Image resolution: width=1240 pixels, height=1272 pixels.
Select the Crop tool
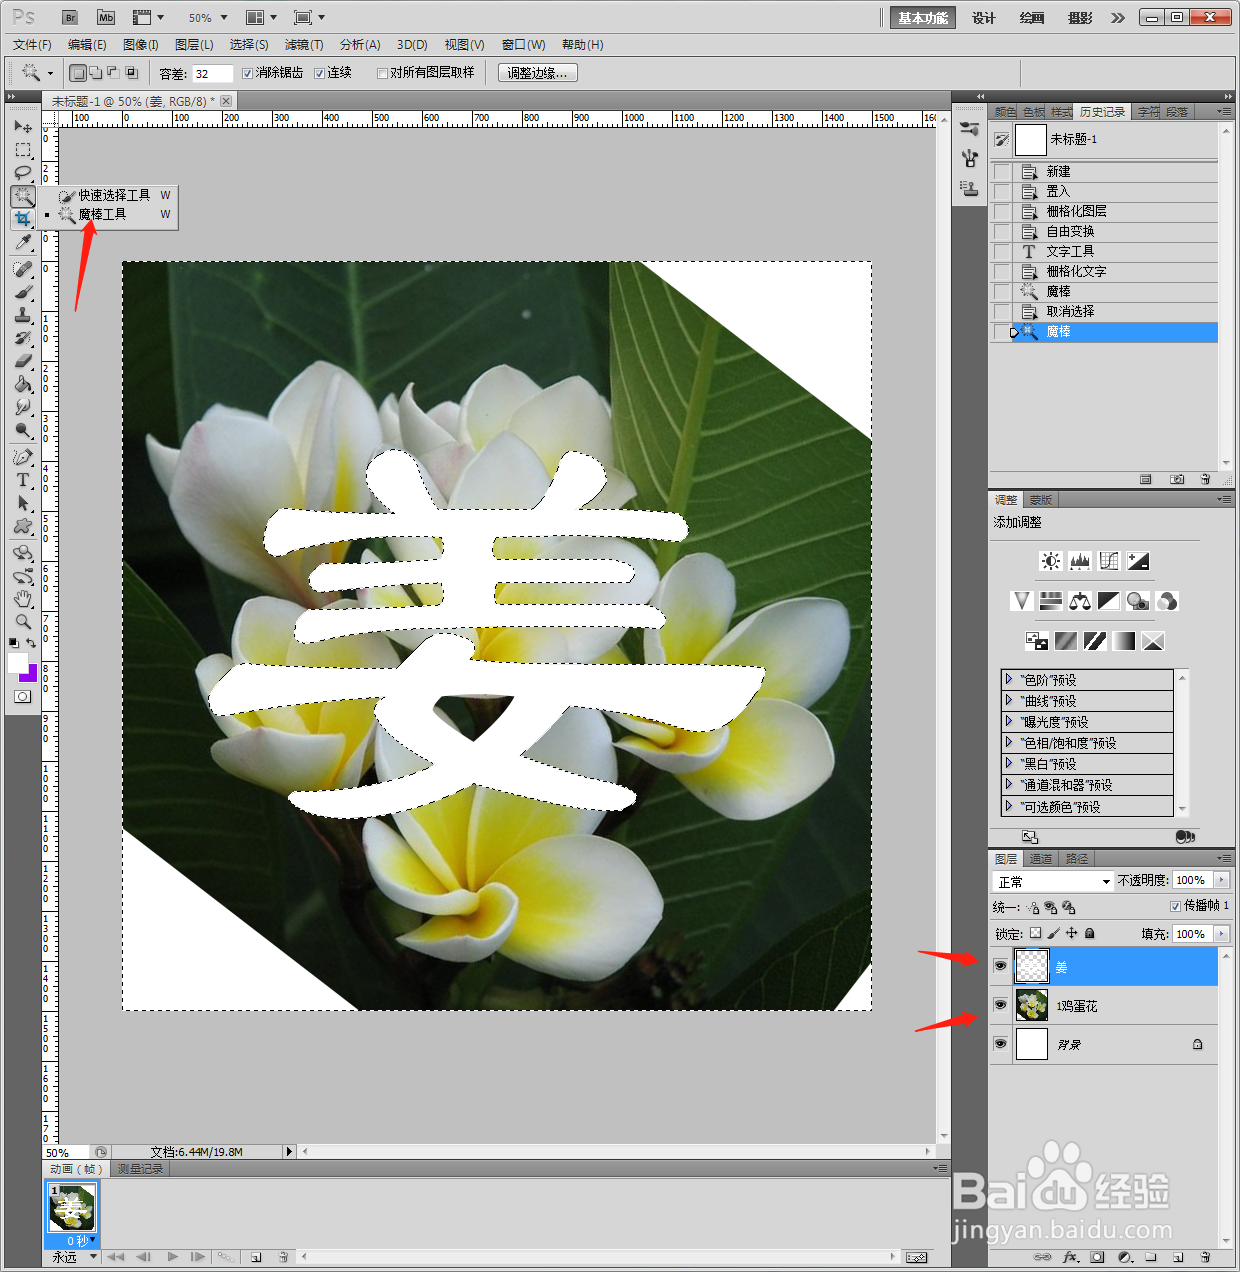(23, 218)
